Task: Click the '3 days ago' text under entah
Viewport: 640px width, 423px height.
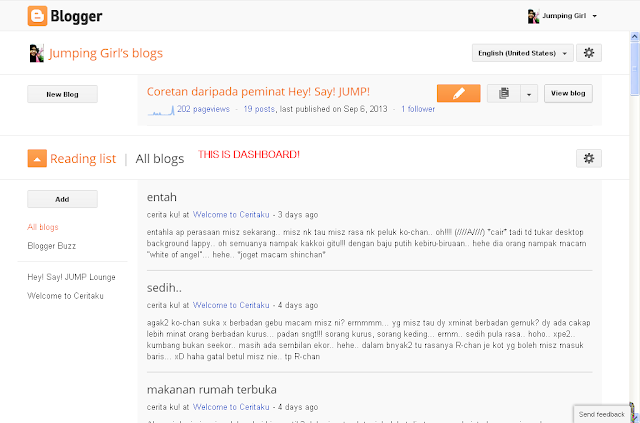Action: (x=298, y=215)
